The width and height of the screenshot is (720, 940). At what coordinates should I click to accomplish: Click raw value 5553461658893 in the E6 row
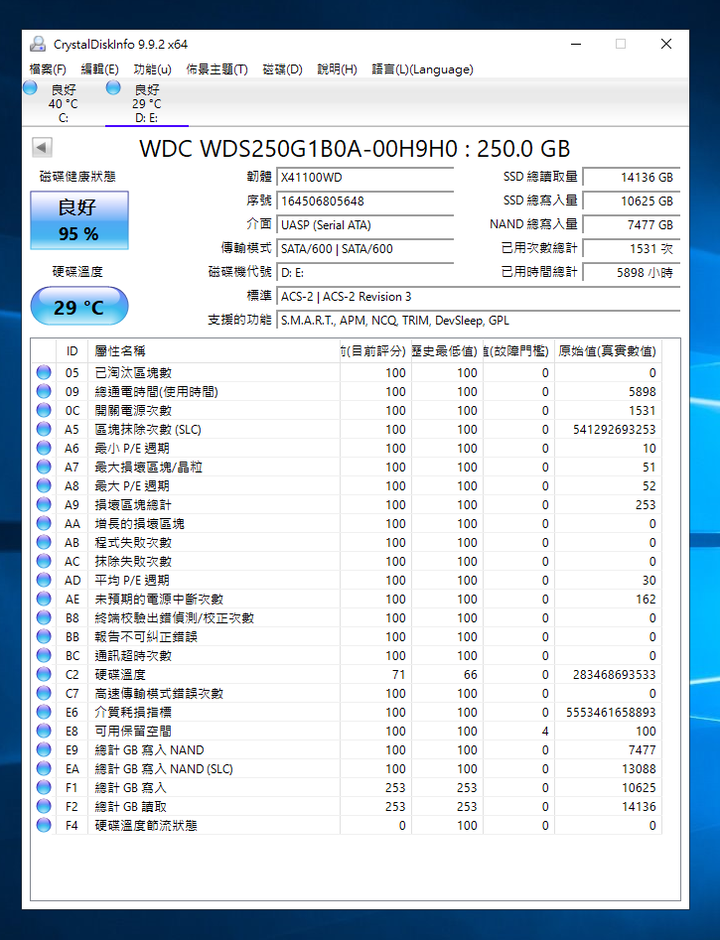tap(611, 712)
